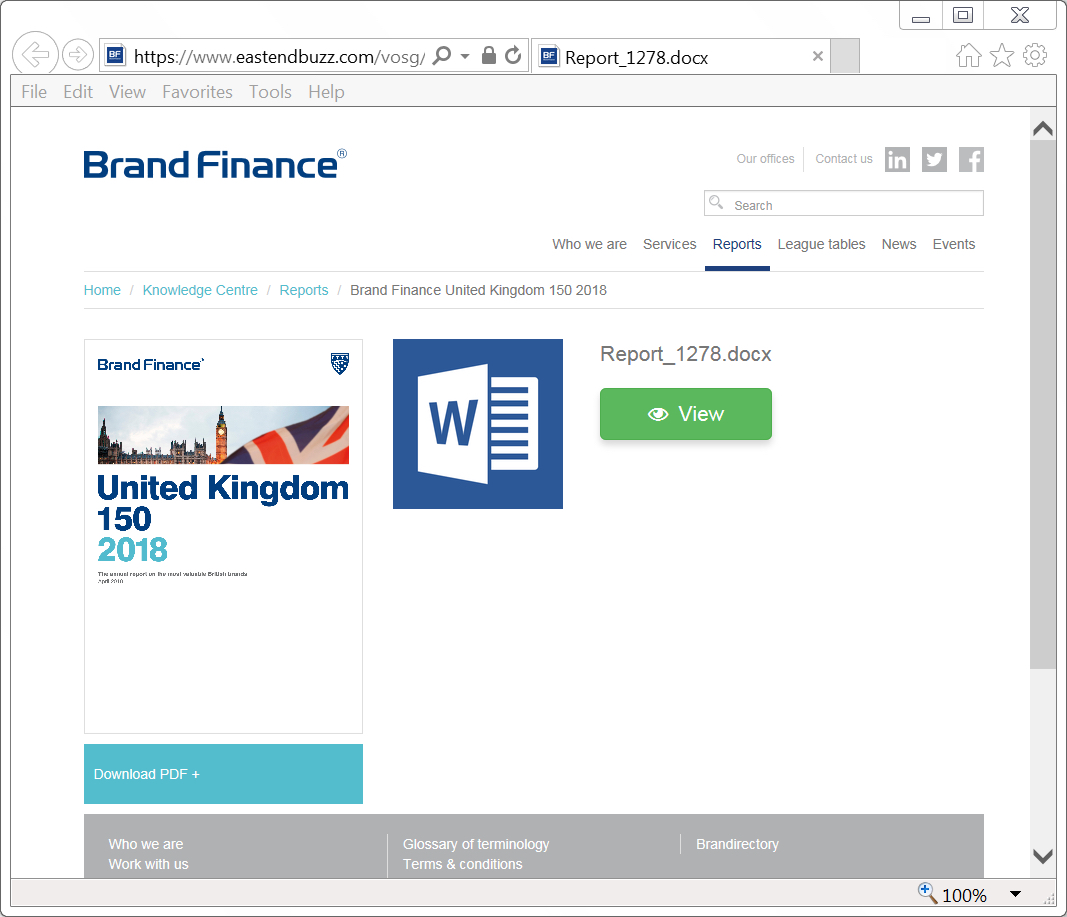Go to Home in the breadcrumb
The image size is (1067, 917).
click(x=102, y=290)
